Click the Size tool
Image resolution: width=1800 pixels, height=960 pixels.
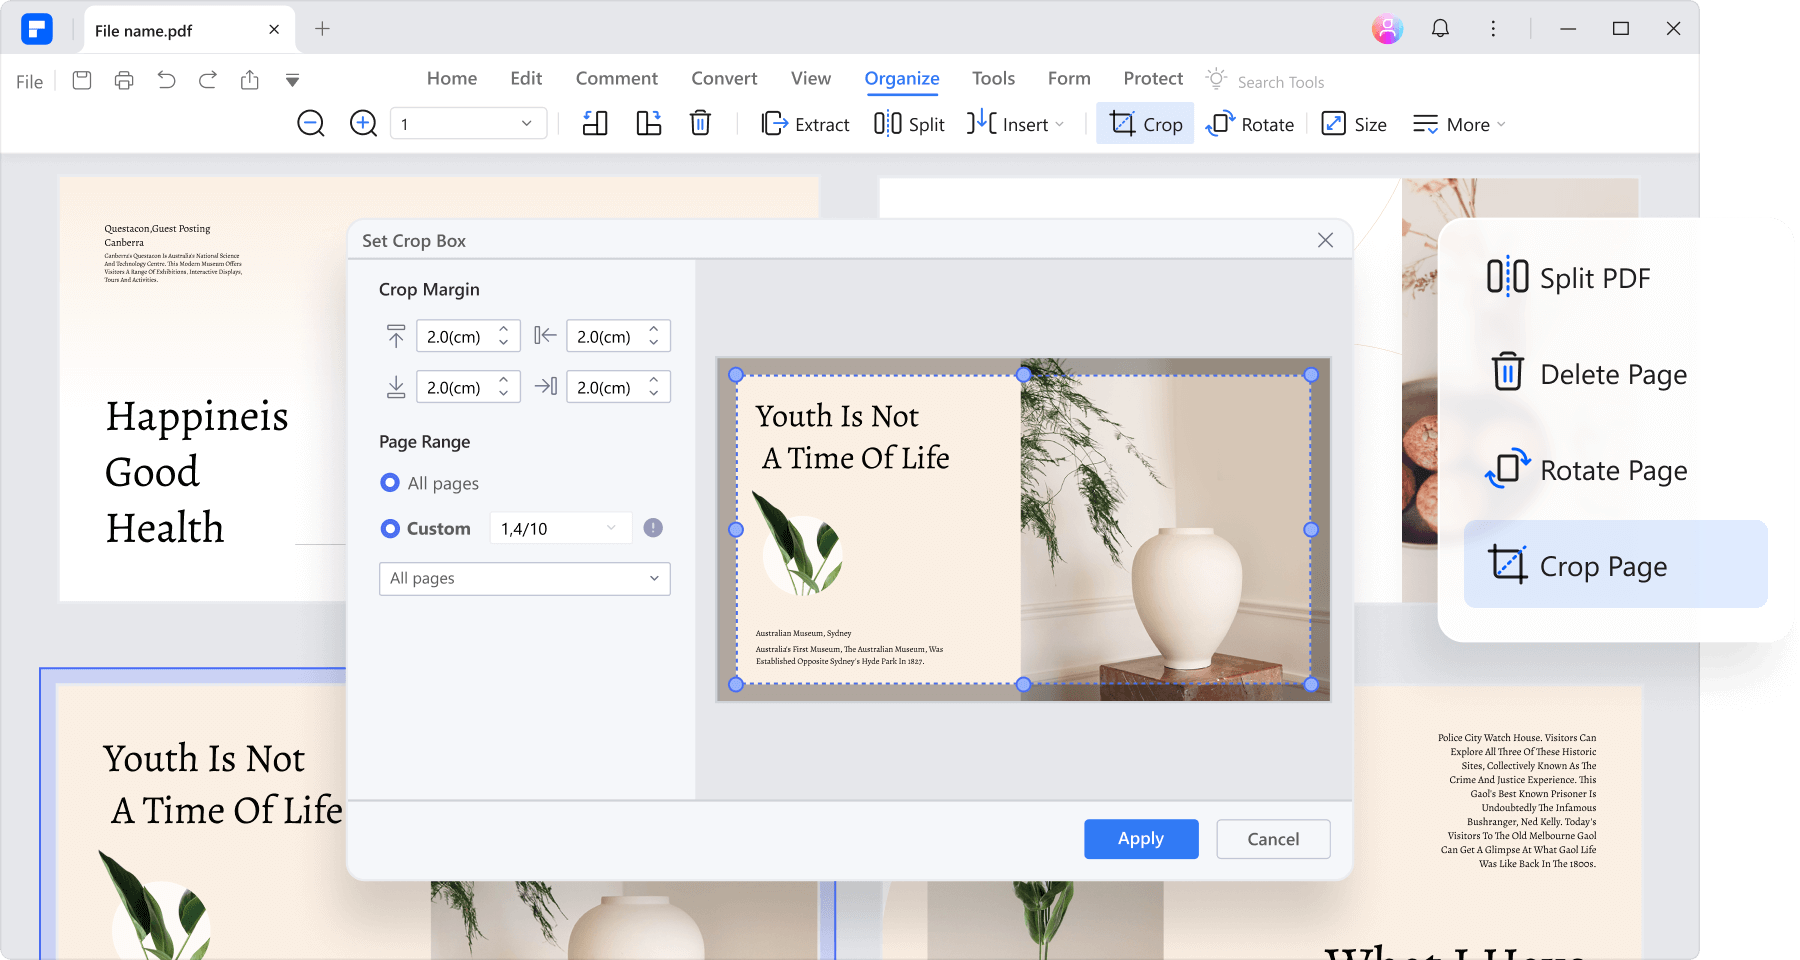1354,124
